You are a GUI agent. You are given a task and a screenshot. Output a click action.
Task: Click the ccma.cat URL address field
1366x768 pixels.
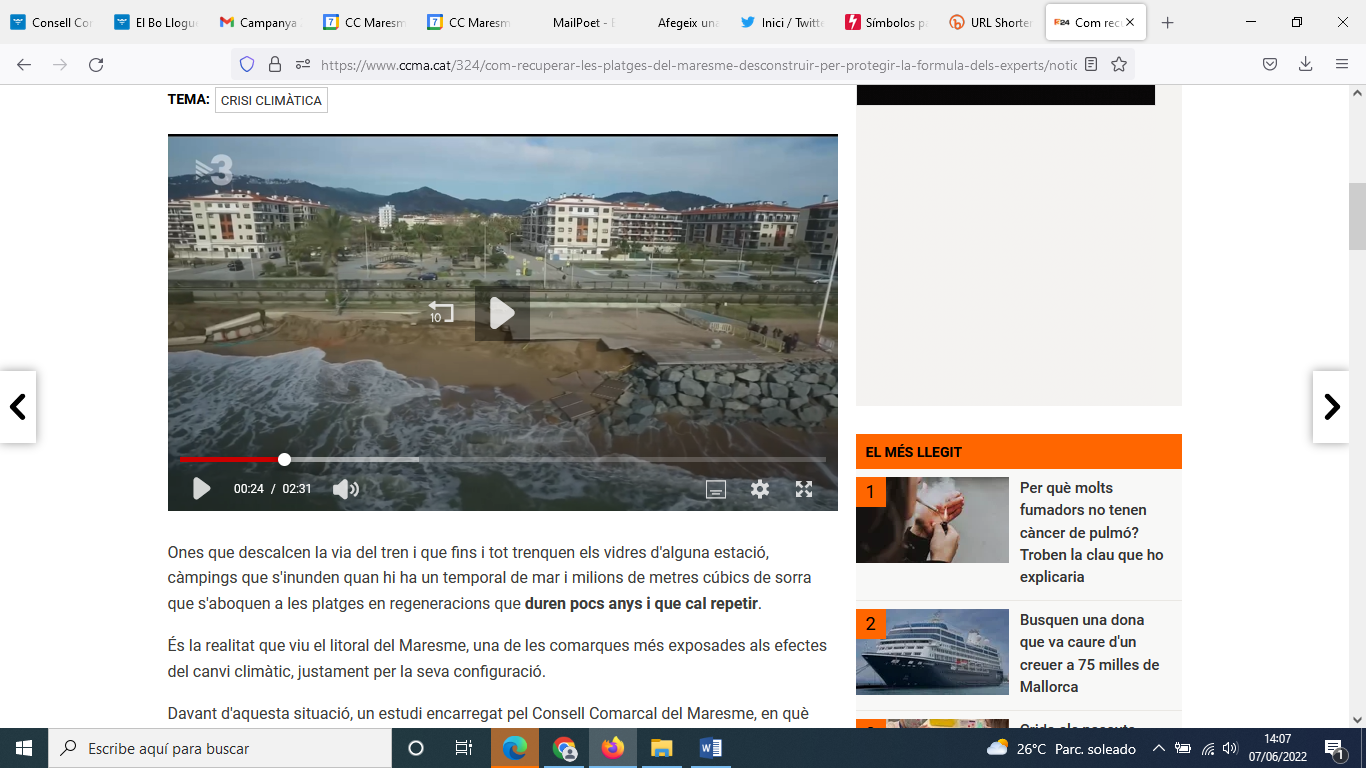tap(698, 64)
